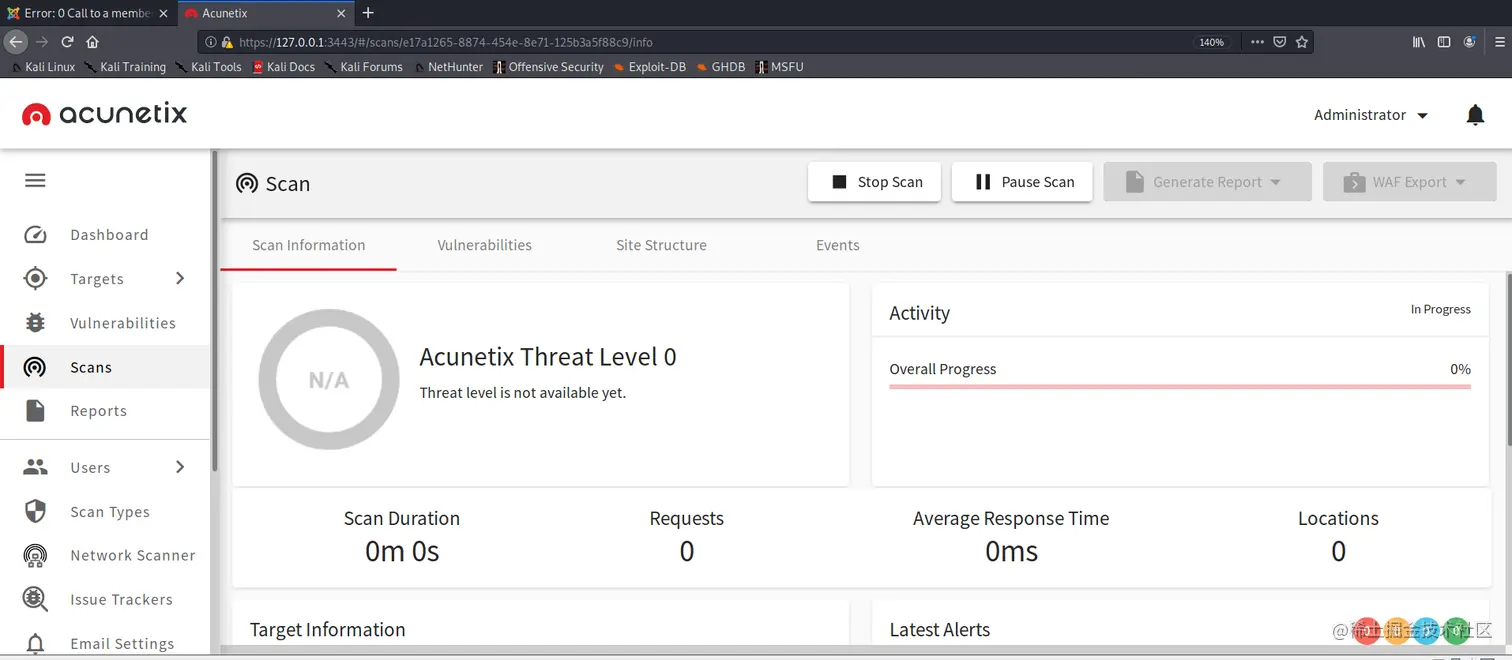The height and width of the screenshot is (660, 1512).
Task: Open the Offensive Security bookmark
Action: point(549,67)
